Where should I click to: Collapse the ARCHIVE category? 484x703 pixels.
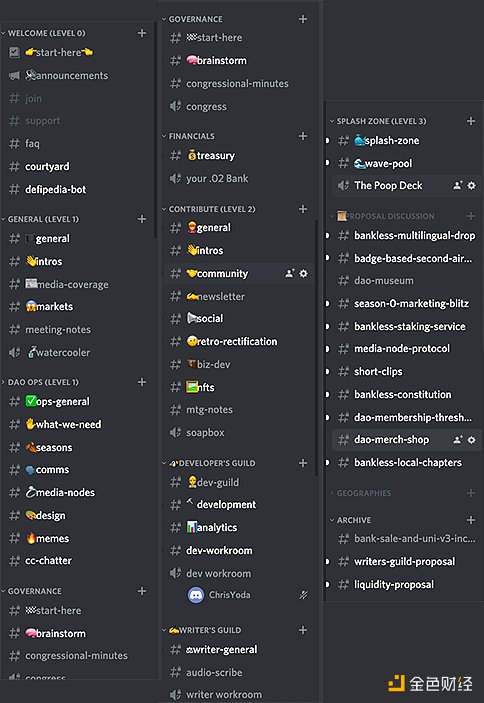(x=350, y=520)
